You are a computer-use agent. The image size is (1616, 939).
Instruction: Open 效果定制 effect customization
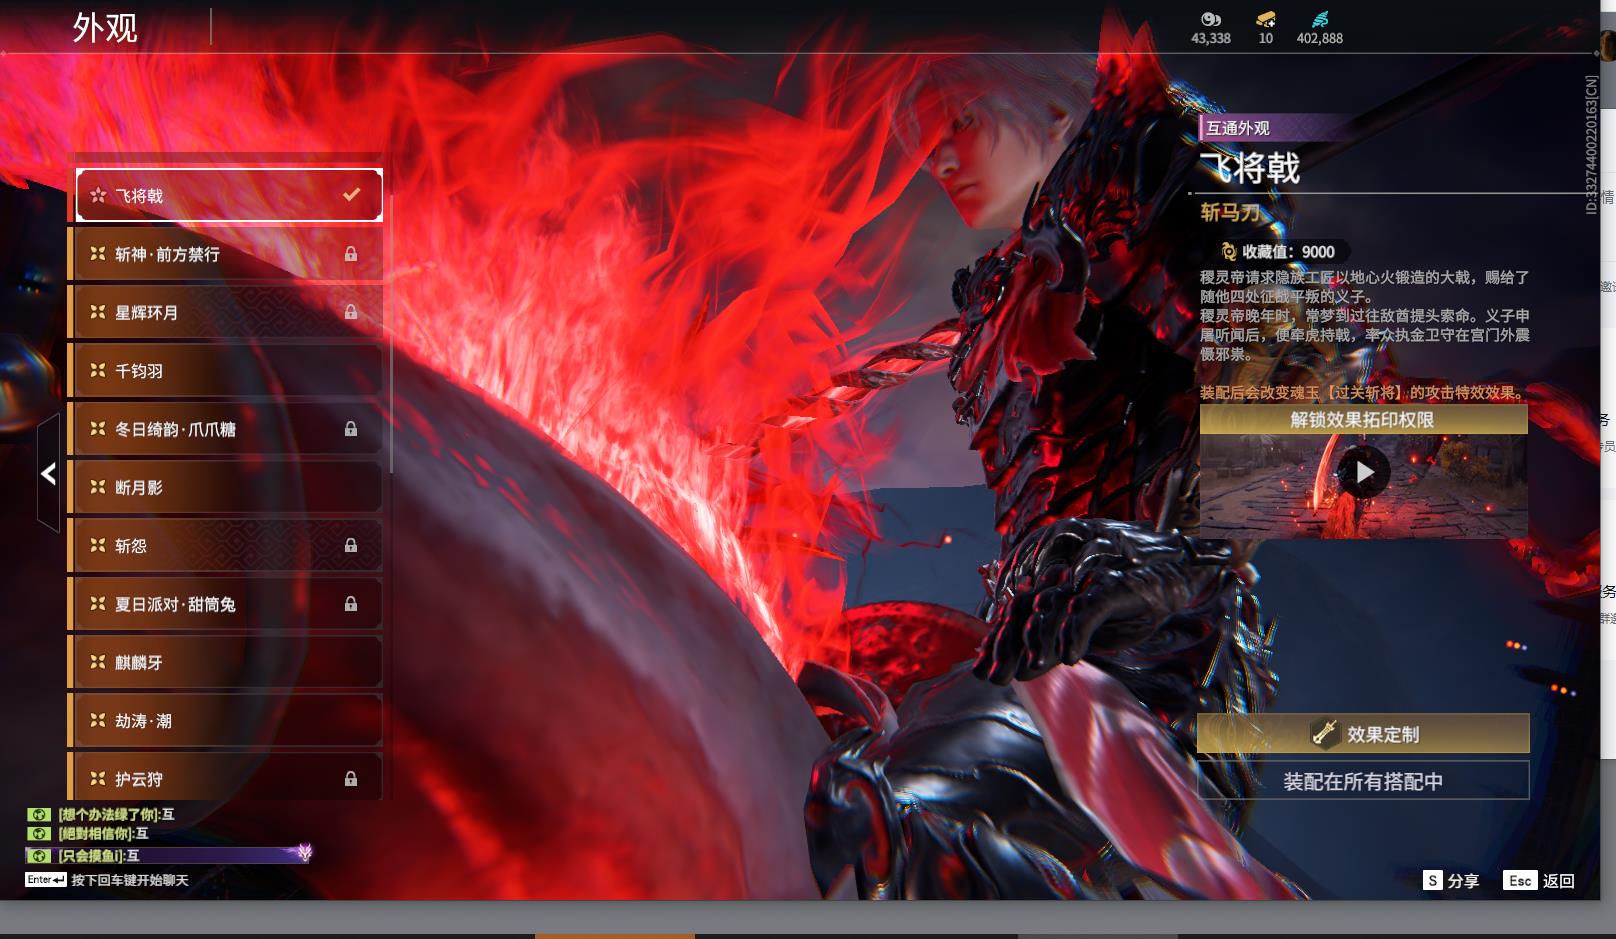1363,734
